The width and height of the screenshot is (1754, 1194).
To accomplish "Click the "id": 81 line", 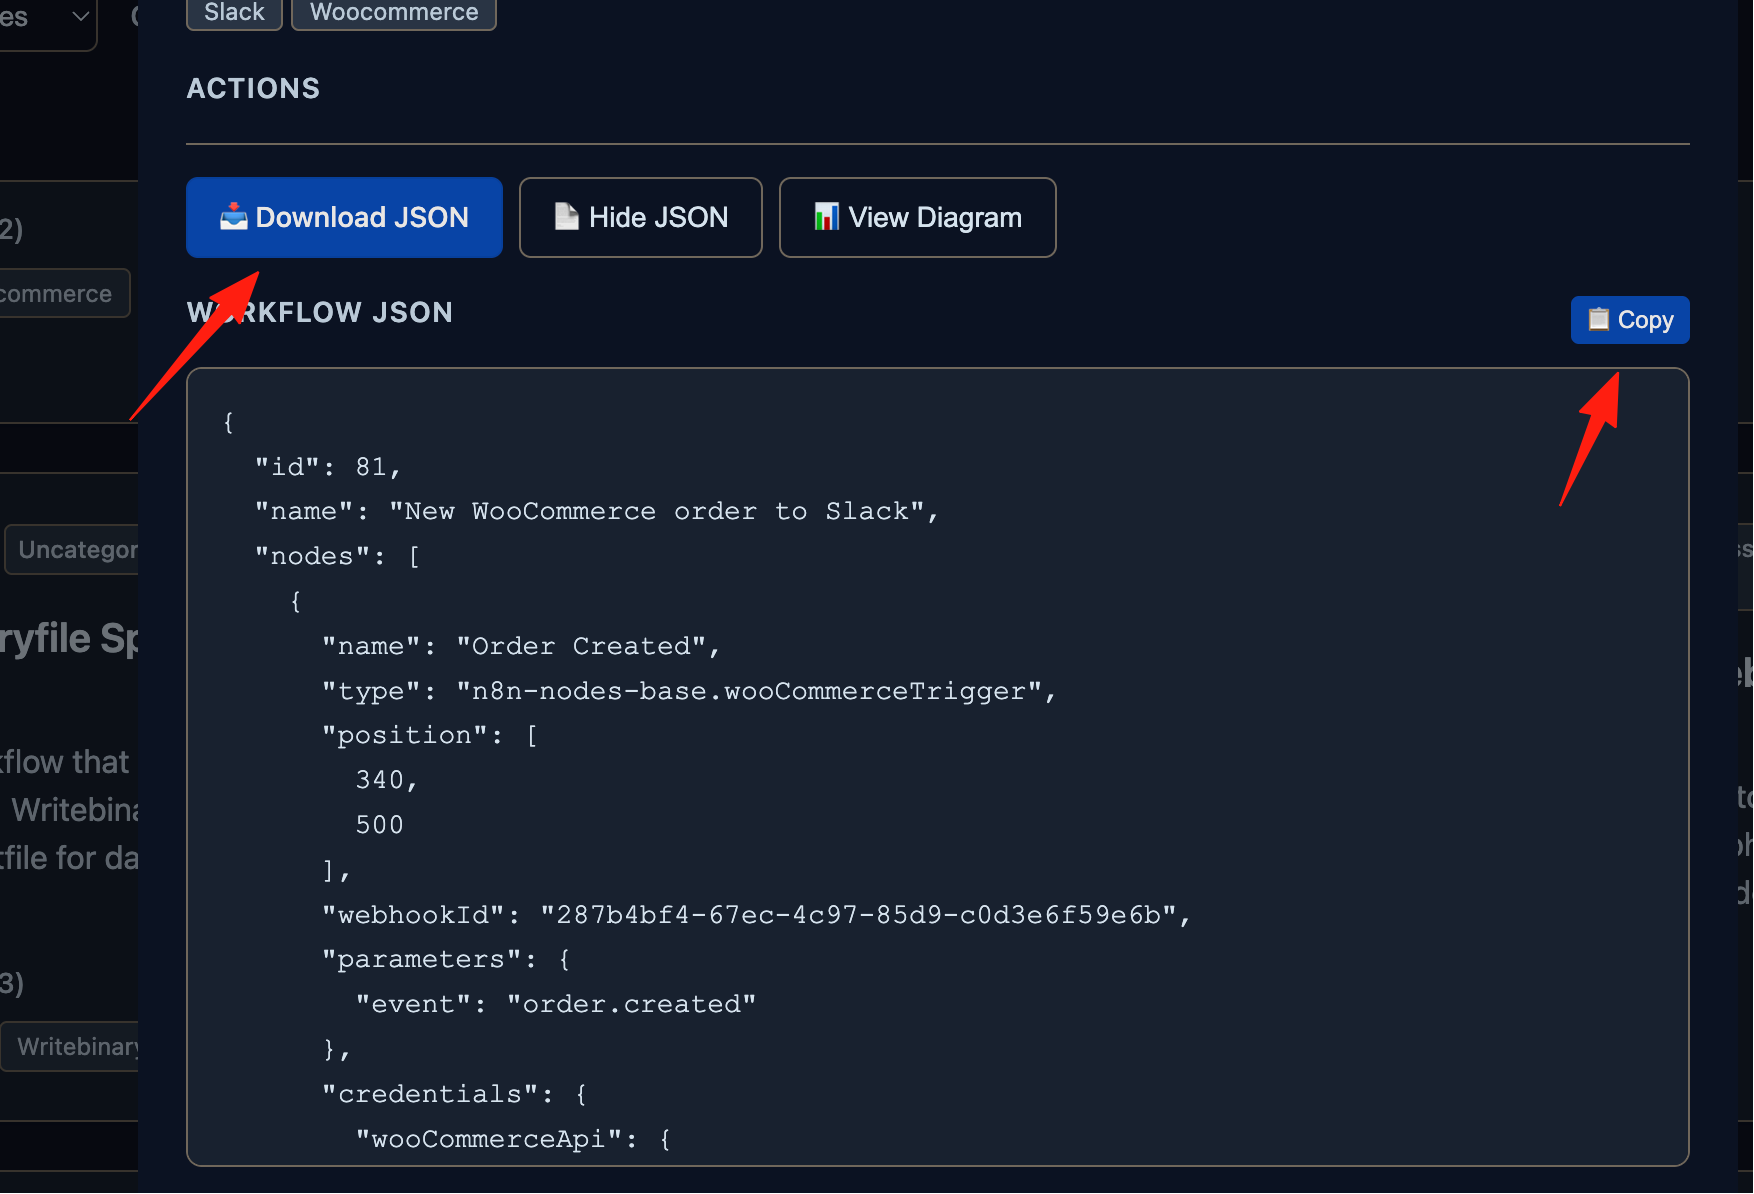I will pos(328,467).
